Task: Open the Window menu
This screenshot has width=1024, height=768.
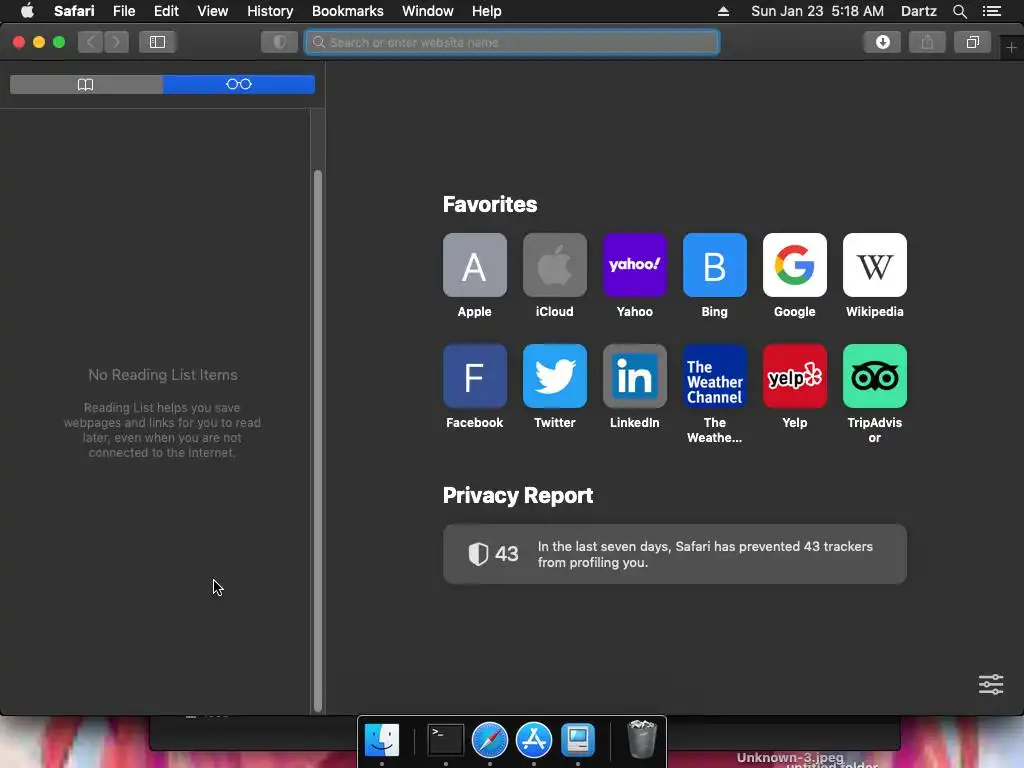Action: coord(428,11)
